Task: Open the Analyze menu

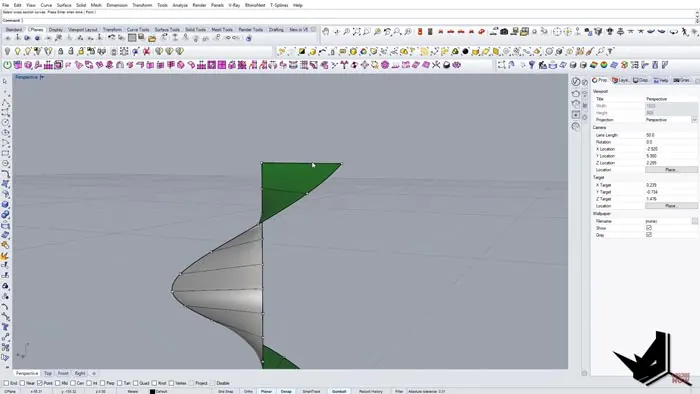Action: click(180, 5)
